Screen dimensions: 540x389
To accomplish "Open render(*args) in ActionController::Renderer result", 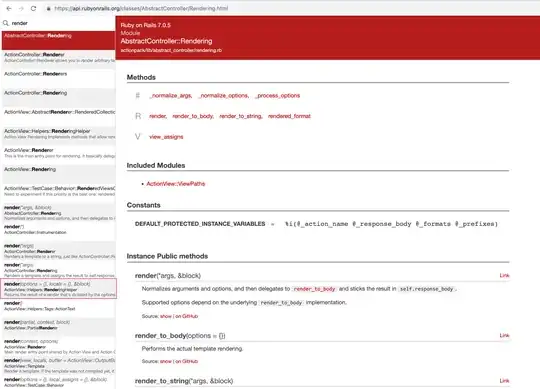I will [x=59, y=251].
